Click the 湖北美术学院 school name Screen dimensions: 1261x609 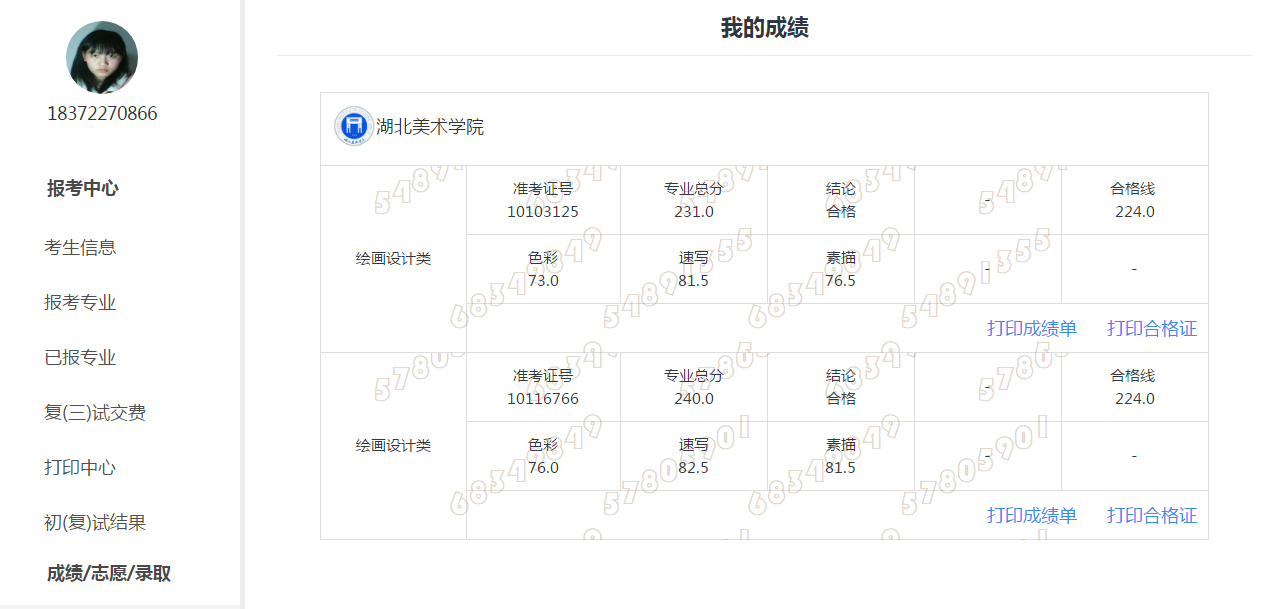(430, 127)
